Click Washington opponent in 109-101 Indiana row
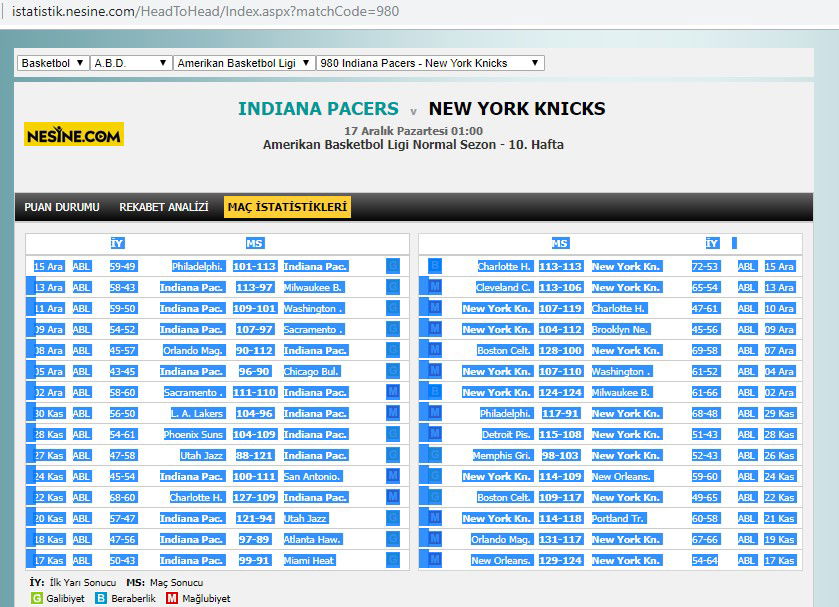Screen dimensions: 839x607 click(x=314, y=308)
